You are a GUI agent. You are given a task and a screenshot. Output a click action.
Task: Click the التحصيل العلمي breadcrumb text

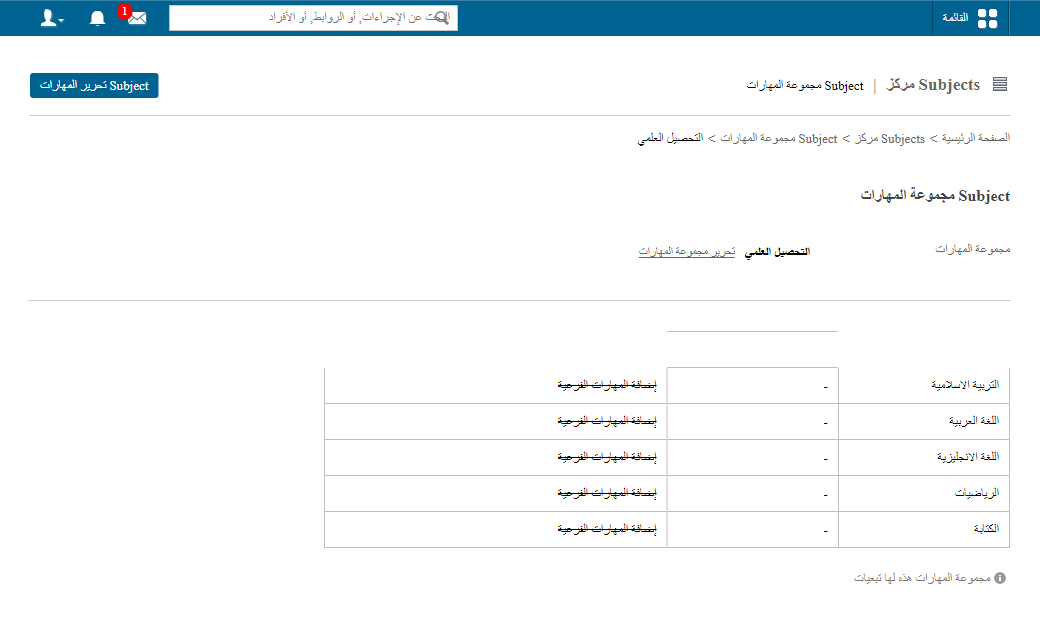pos(671,138)
